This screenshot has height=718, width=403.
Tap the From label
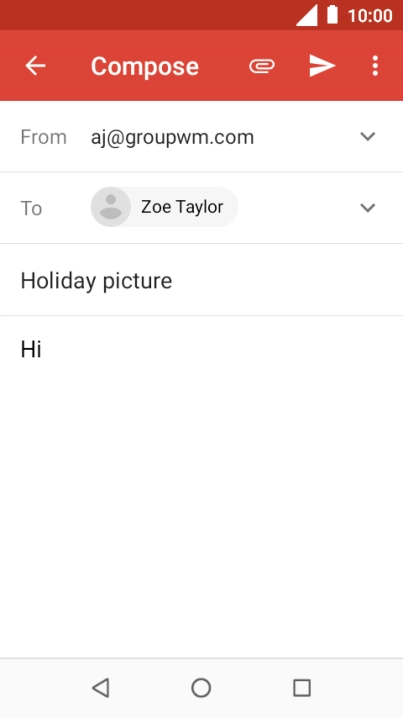[44, 137]
